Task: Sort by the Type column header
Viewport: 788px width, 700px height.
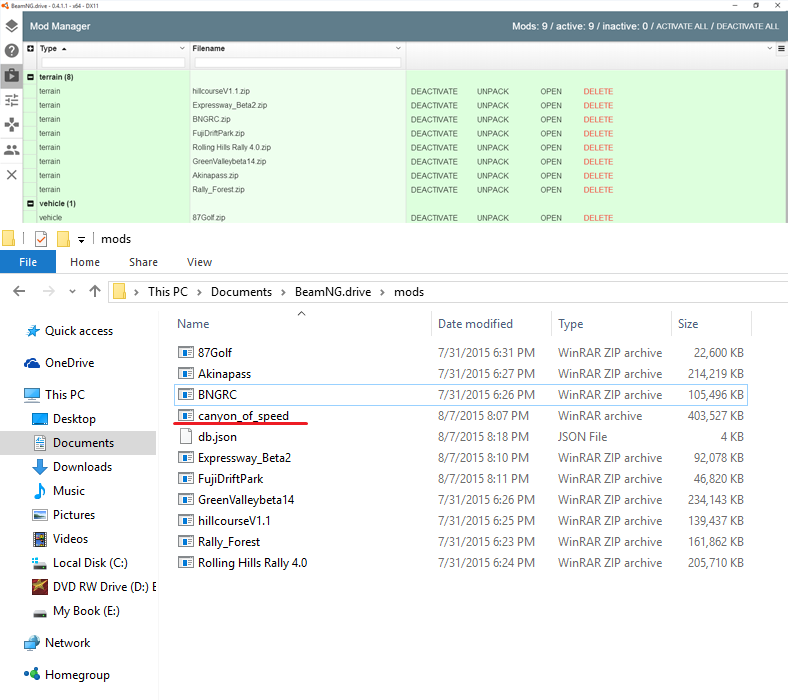Action: coord(48,48)
